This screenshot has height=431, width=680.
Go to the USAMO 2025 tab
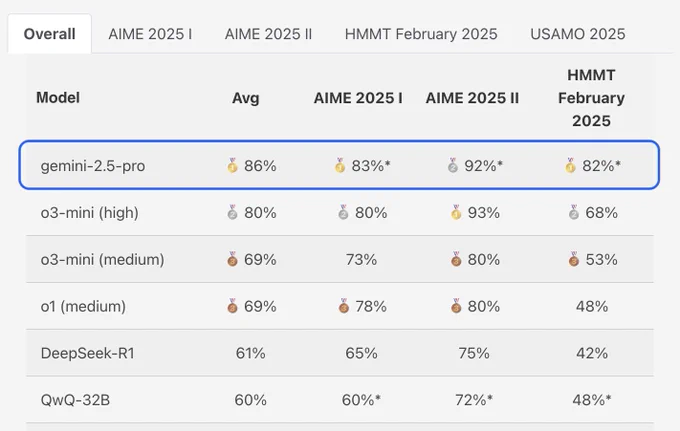click(x=578, y=34)
